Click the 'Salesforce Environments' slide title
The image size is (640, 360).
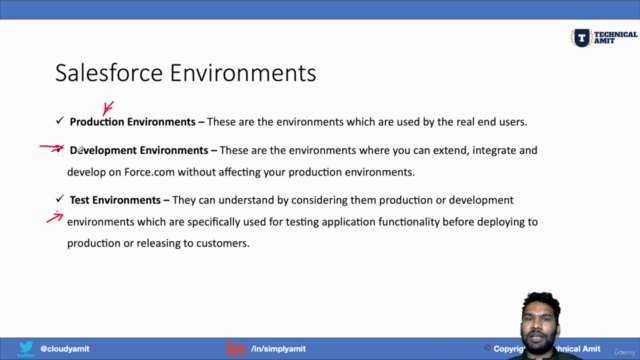pos(186,73)
